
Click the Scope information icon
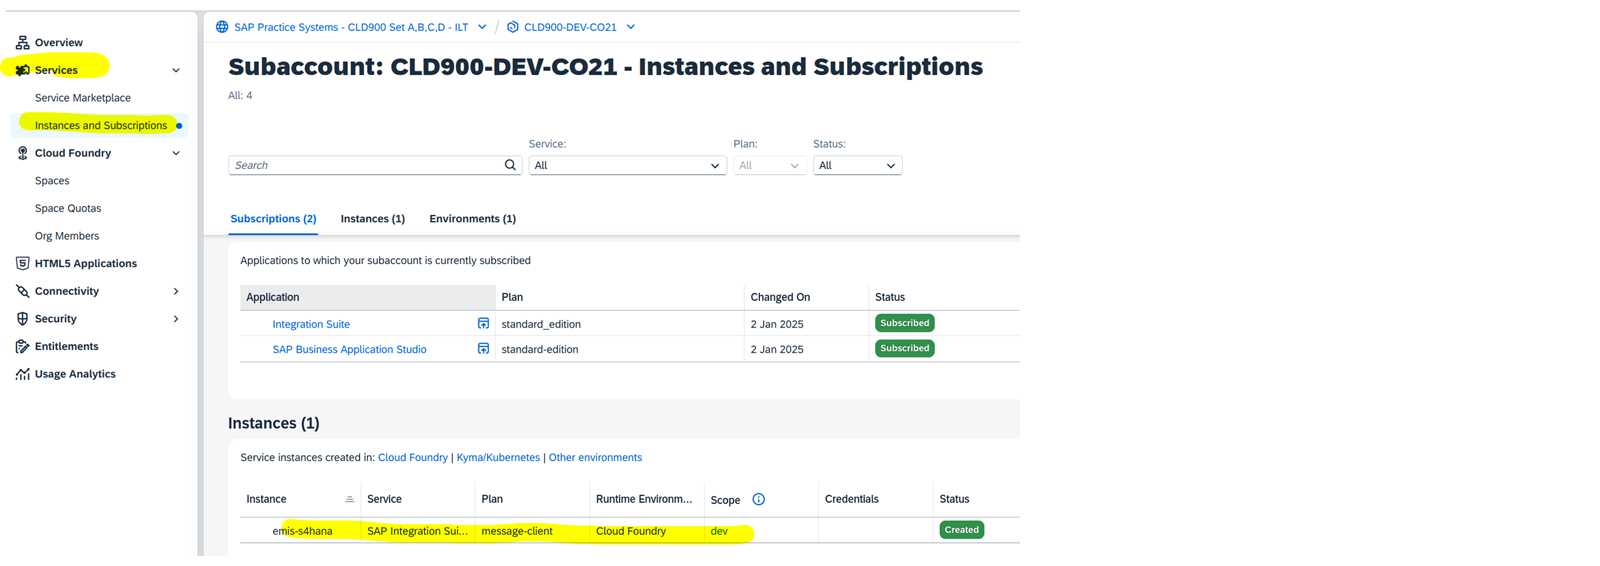pos(758,499)
